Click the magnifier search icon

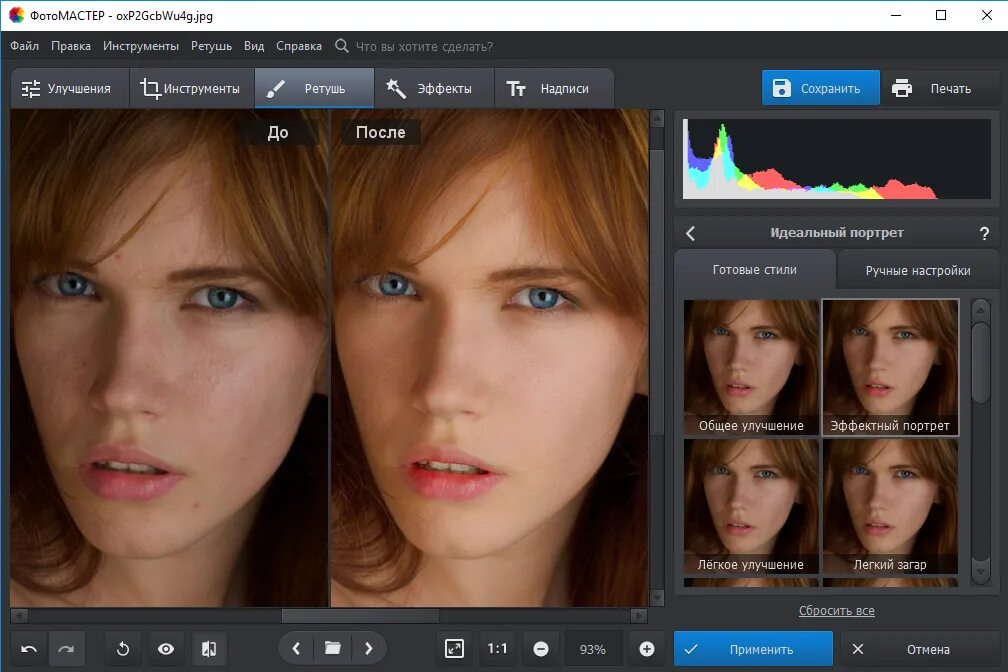click(342, 46)
